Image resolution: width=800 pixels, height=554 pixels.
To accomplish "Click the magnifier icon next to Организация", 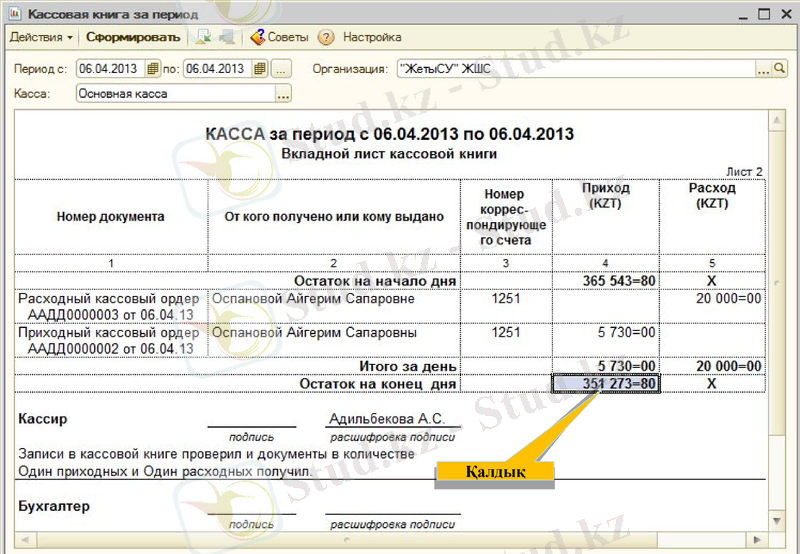I will [x=780, y=69].
